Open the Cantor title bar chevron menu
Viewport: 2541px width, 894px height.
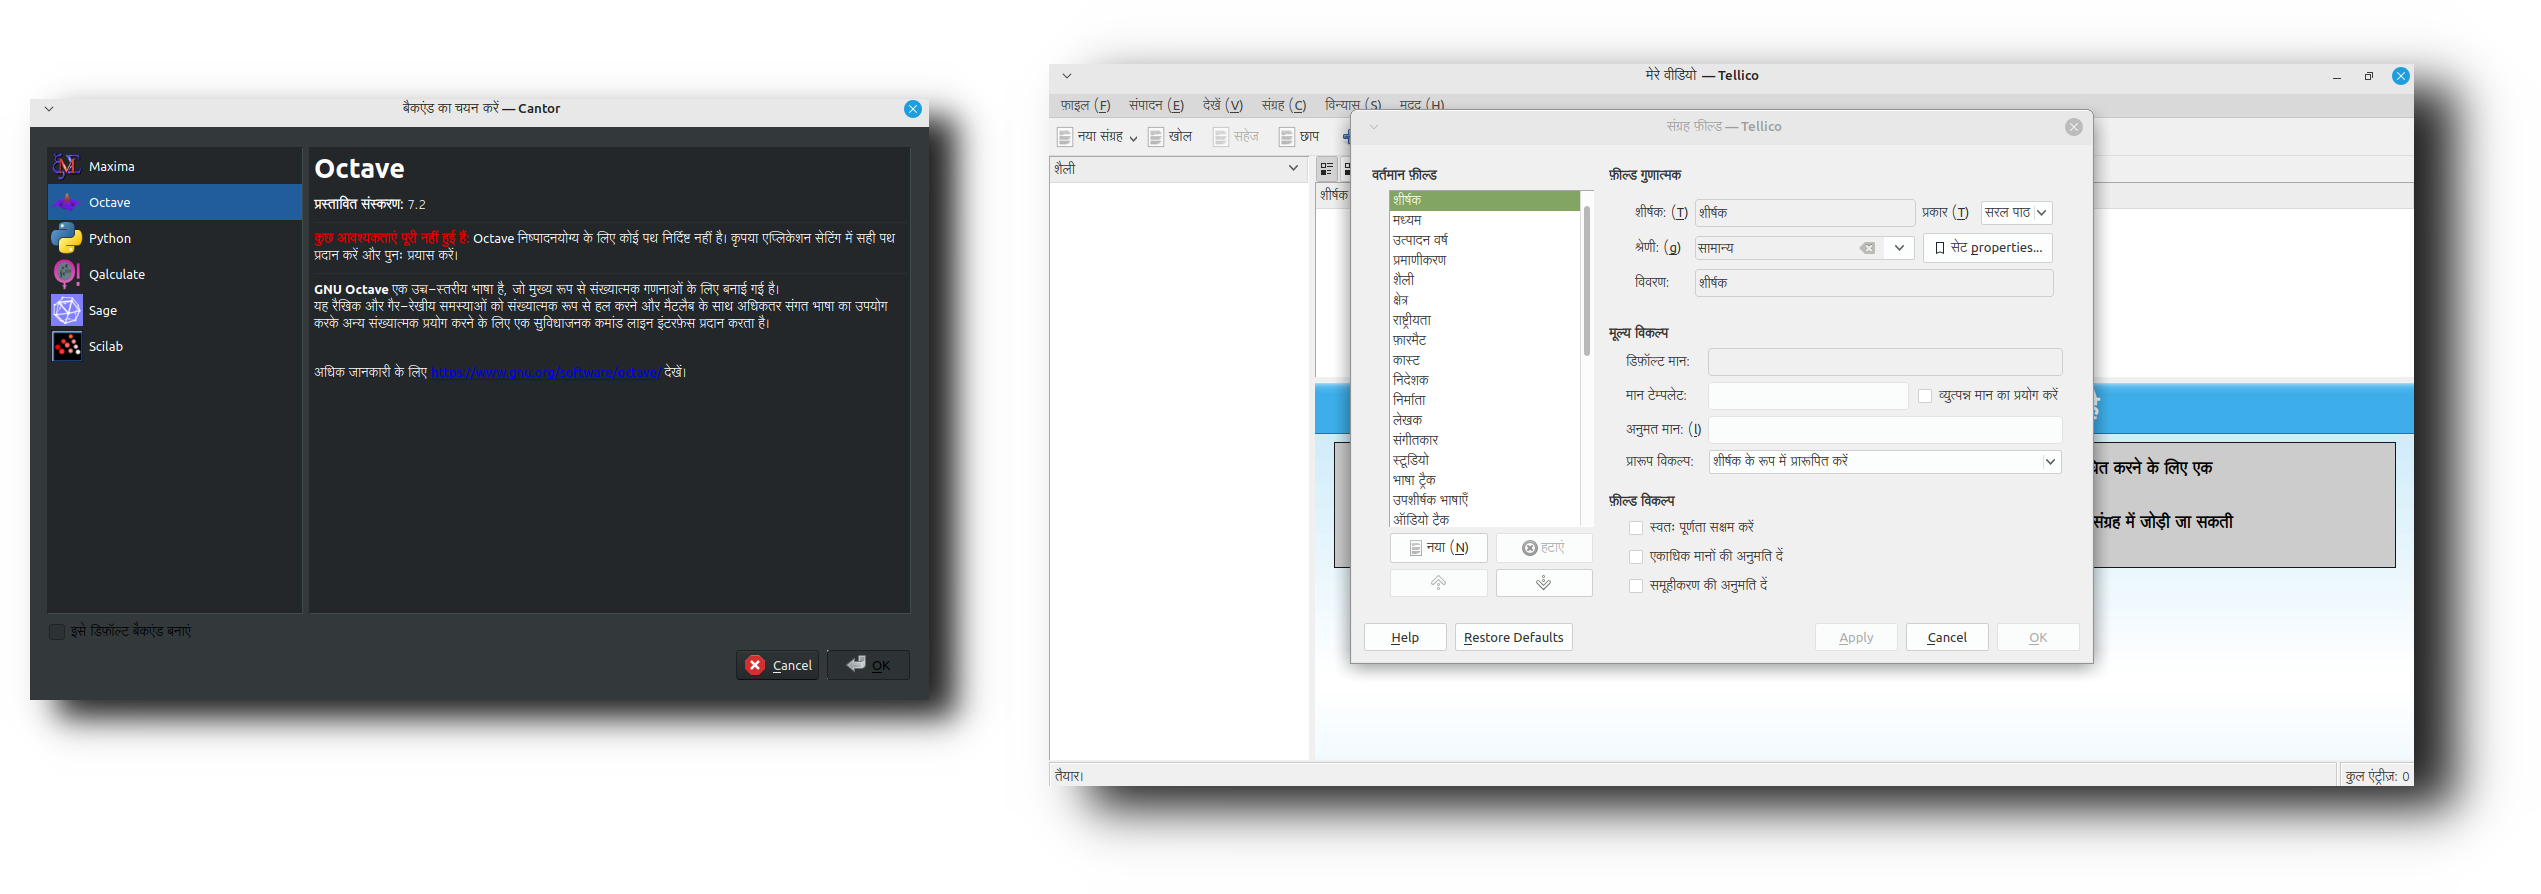point(48,109)
